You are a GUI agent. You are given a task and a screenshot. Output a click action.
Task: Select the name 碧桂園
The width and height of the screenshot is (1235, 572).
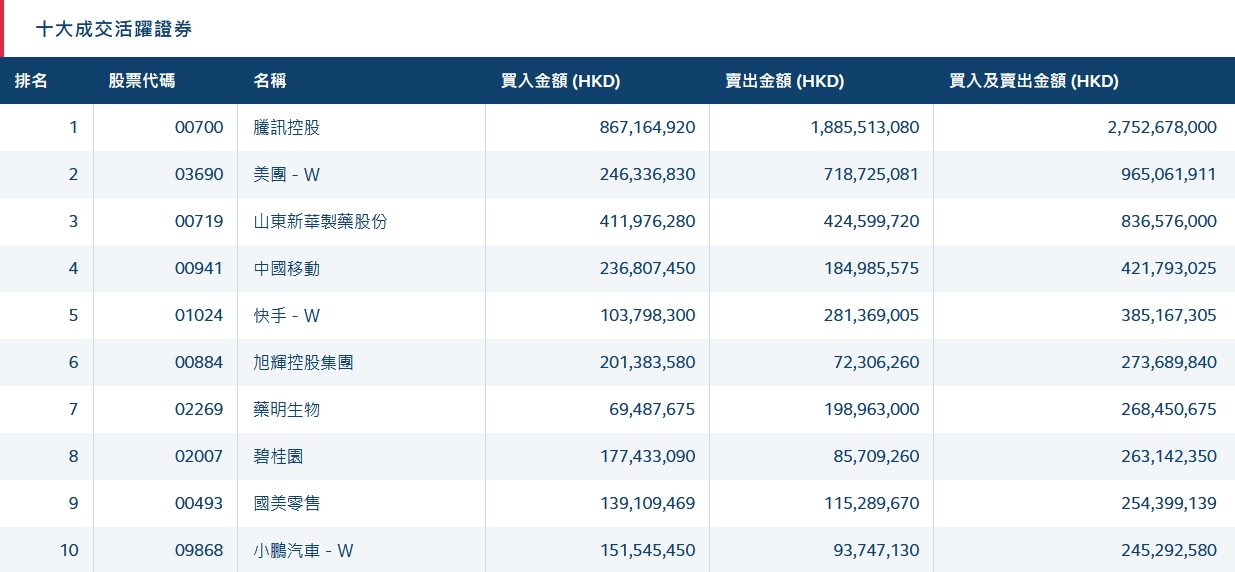click(279, 456)
